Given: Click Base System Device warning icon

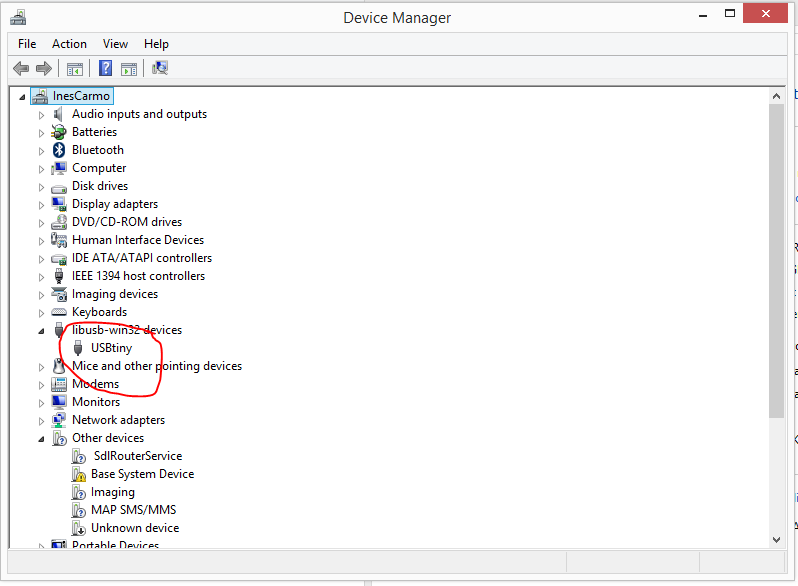Looking at the screenshot, I should (78, 474).
